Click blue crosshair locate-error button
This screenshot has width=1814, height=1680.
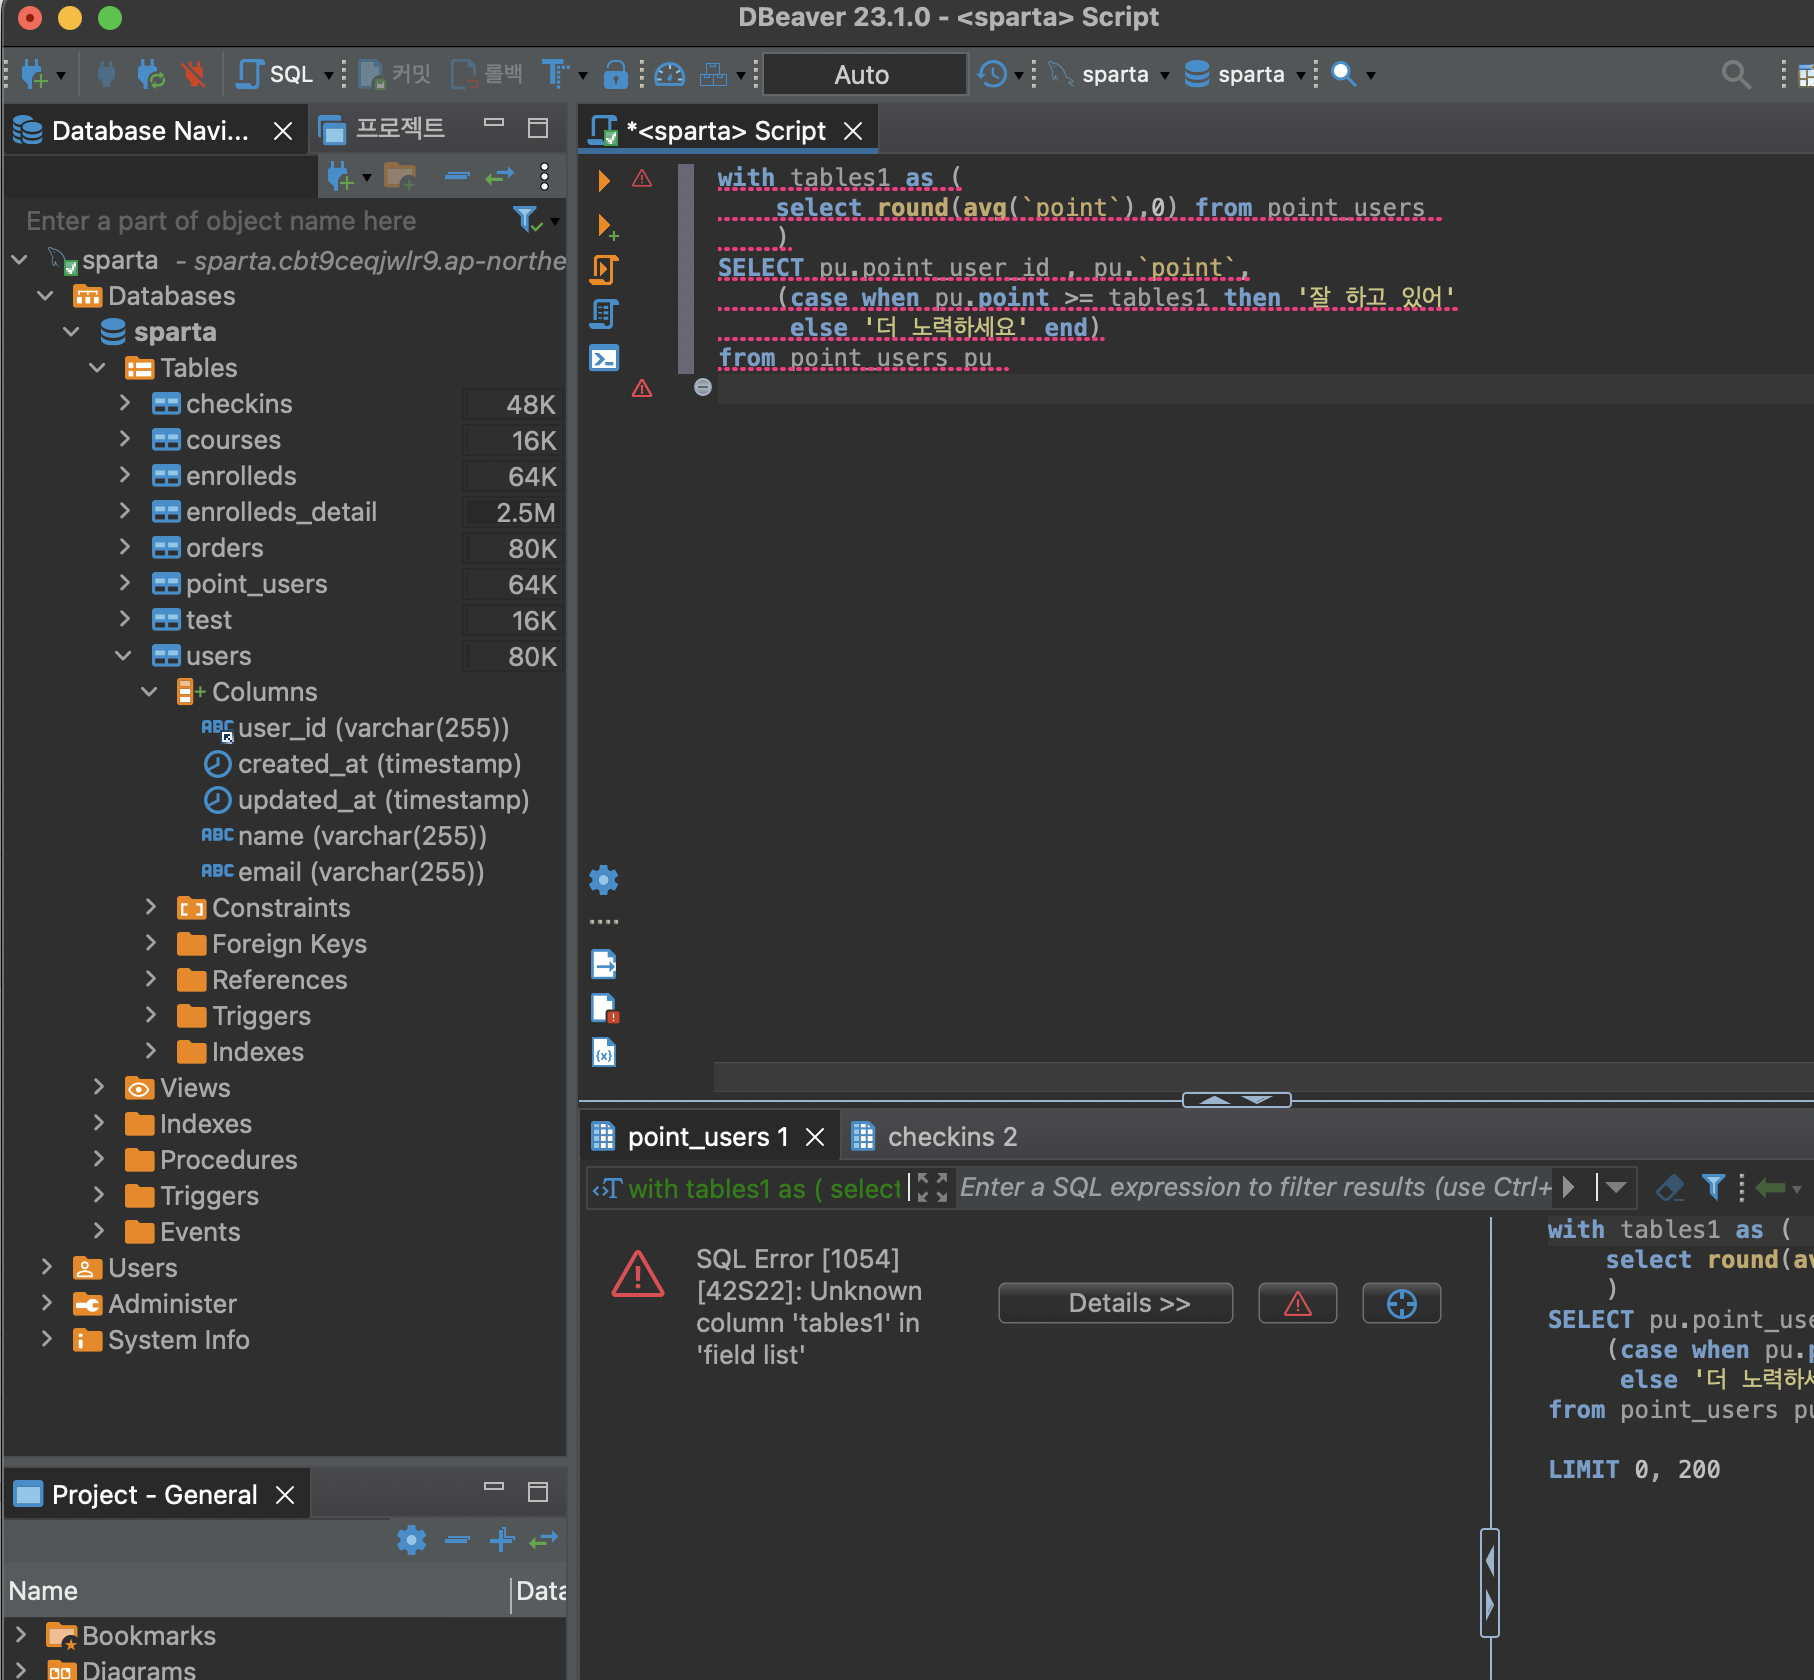pos(1401,1303)
